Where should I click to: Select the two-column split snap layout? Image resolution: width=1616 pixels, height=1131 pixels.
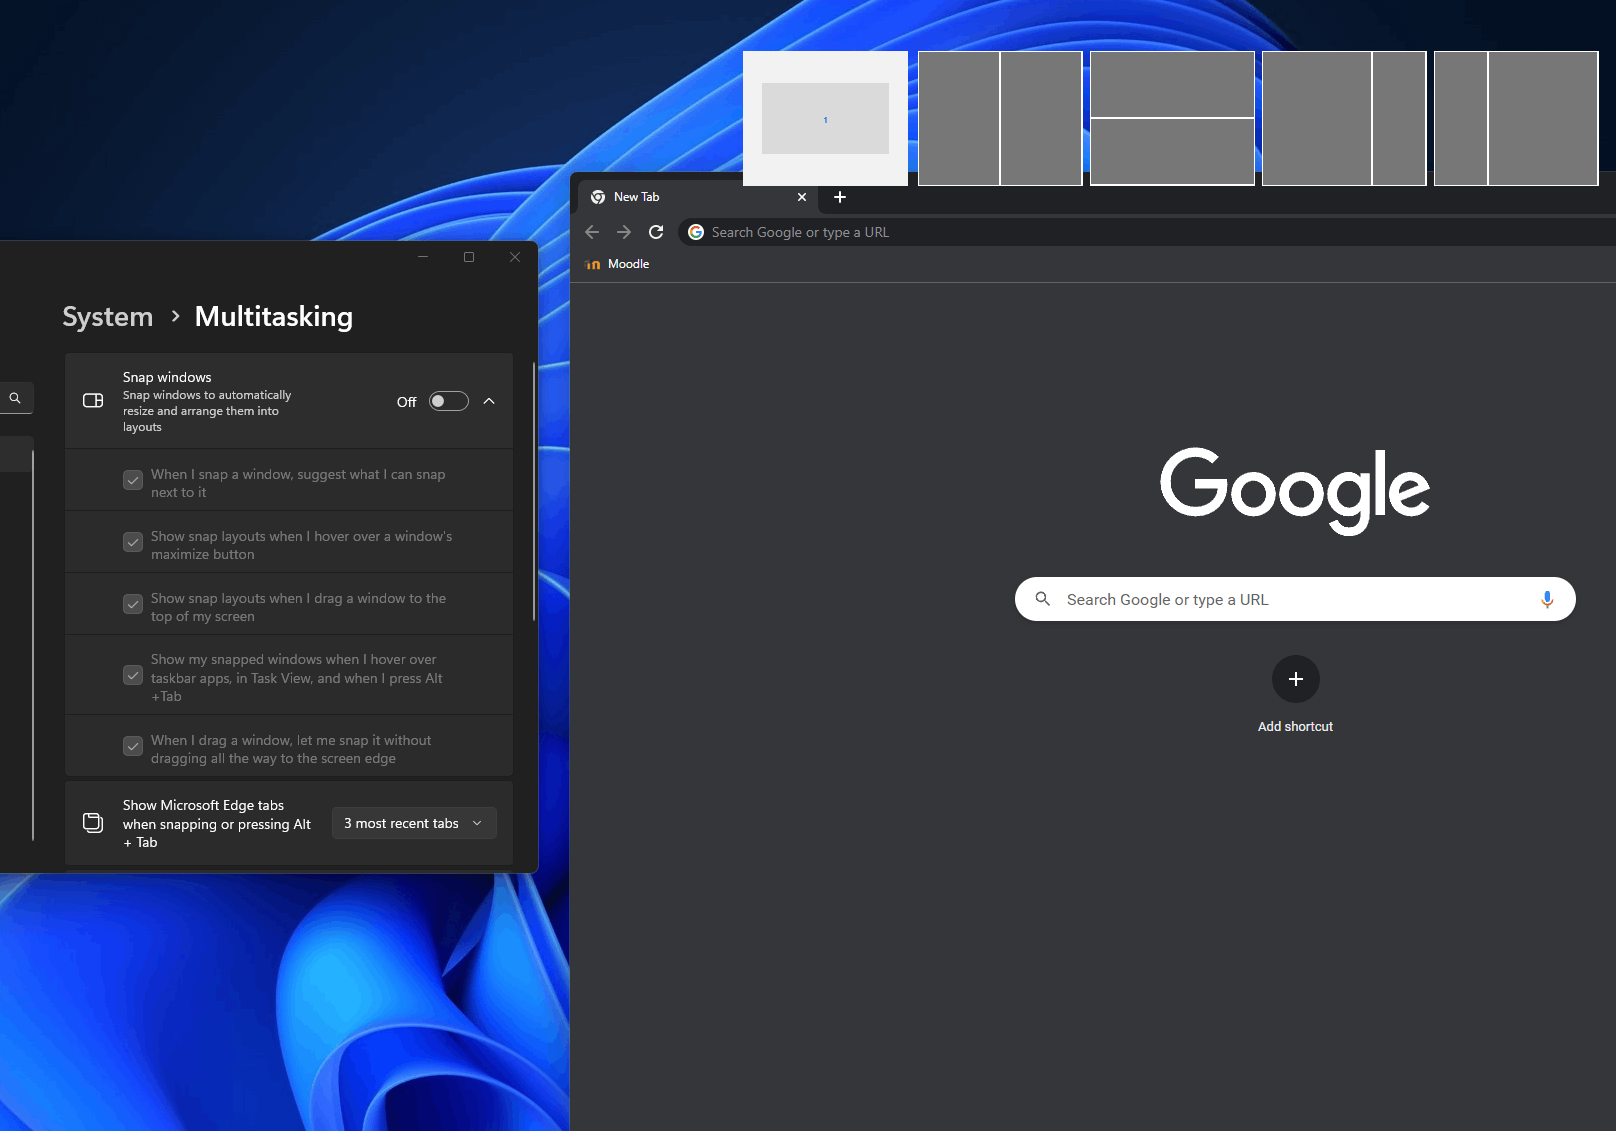tap(999, 118)
